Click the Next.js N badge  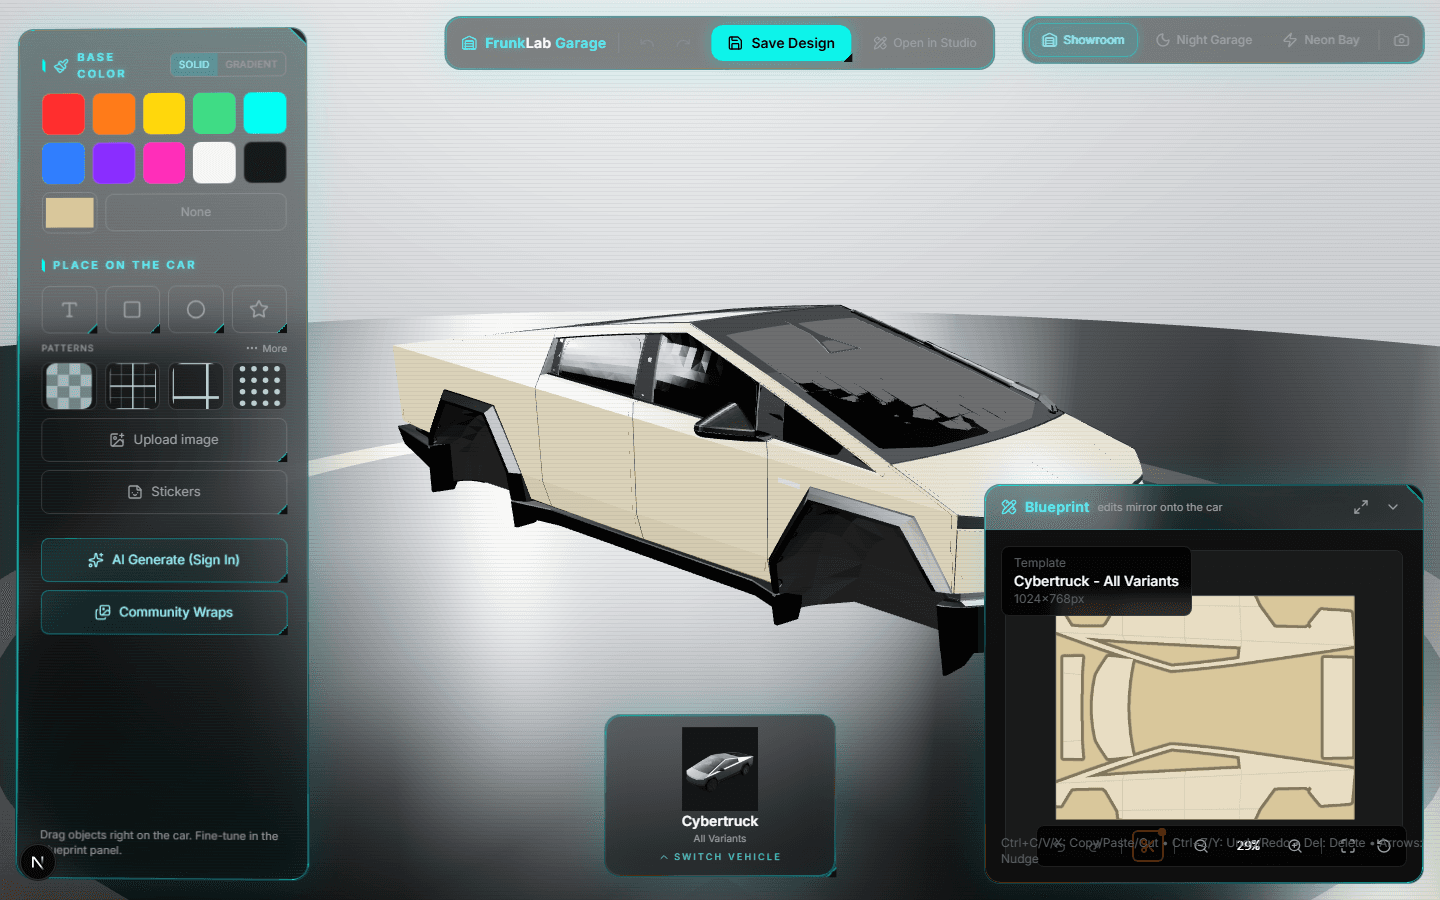[37, 862]
